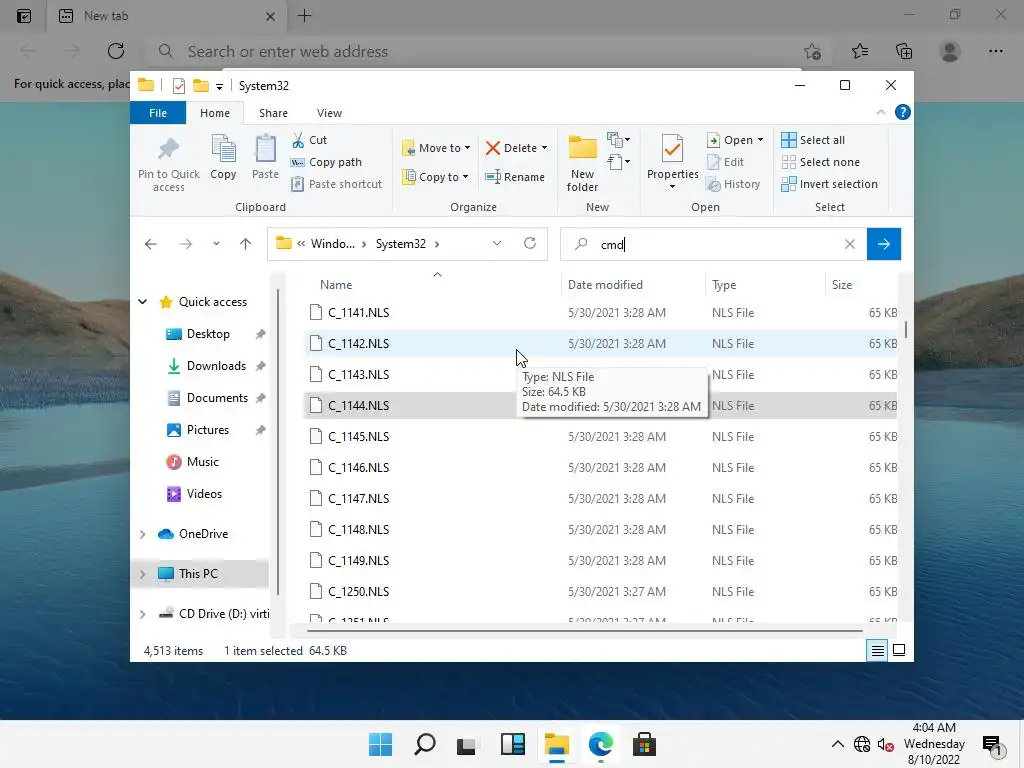The height and width of the screenshot is (768, 1024).
Task: Select file C_1148.NLS
Action: 359,530
